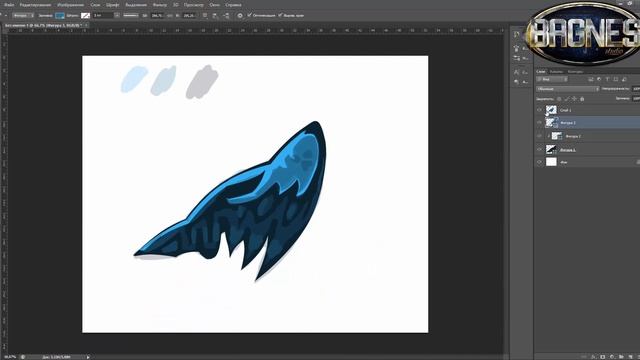Image resolution: width=640 pixels, height=360 pixels.
Task: Open the path arrangement icon
Action: (x=226, y=16)
